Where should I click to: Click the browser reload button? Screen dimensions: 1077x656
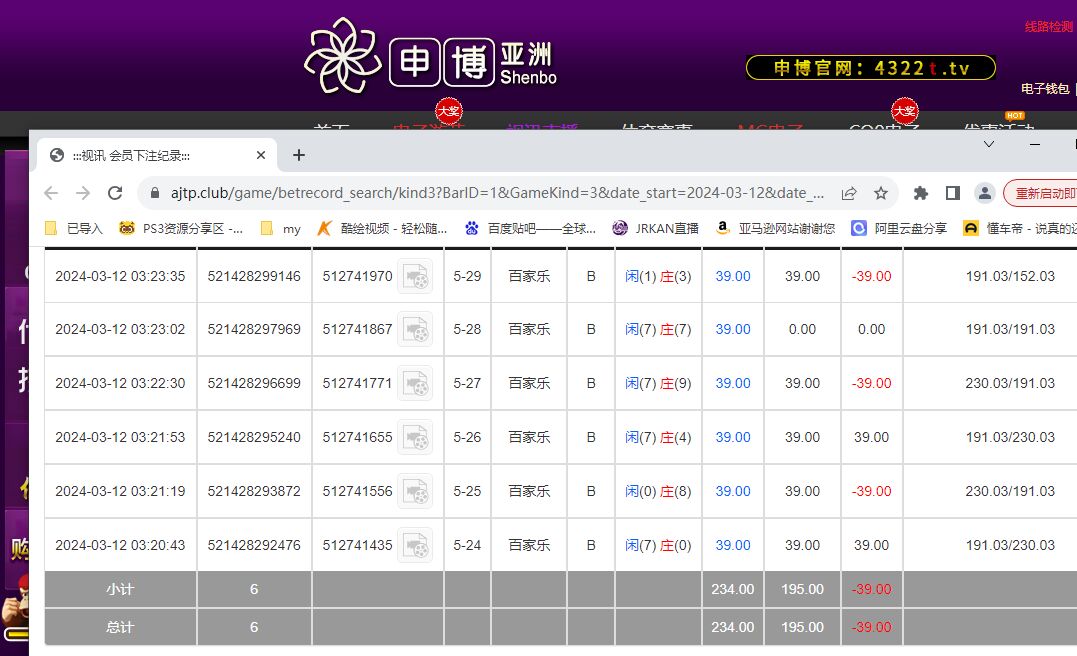(115, 193)
